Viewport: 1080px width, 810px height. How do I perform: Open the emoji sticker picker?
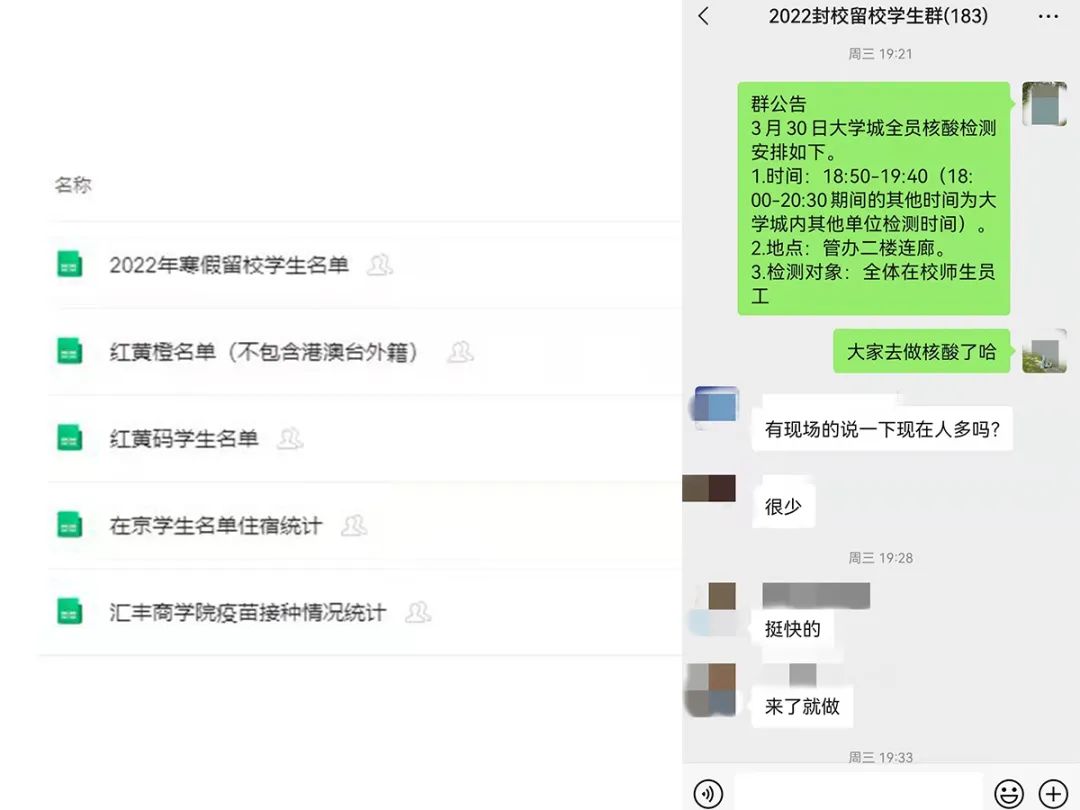(x=1008, y=793)
